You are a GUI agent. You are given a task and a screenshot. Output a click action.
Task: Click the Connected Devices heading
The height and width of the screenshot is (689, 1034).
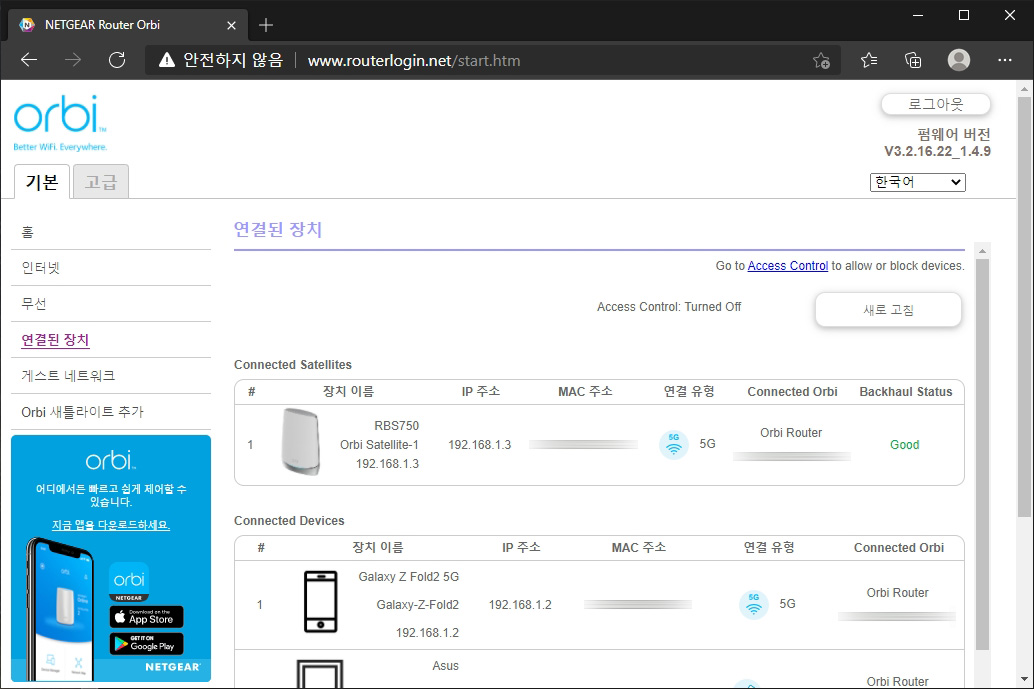(289, 521)
